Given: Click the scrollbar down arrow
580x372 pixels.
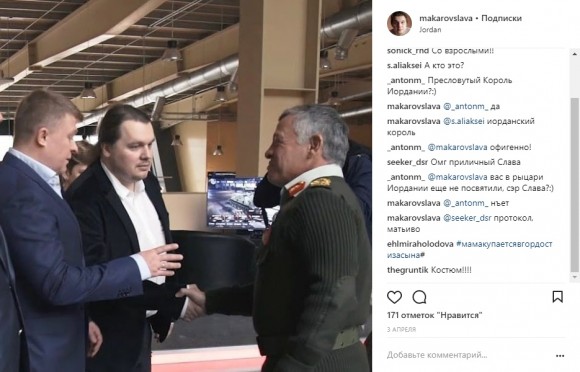Looking at the screenshot, I should 574,277.
